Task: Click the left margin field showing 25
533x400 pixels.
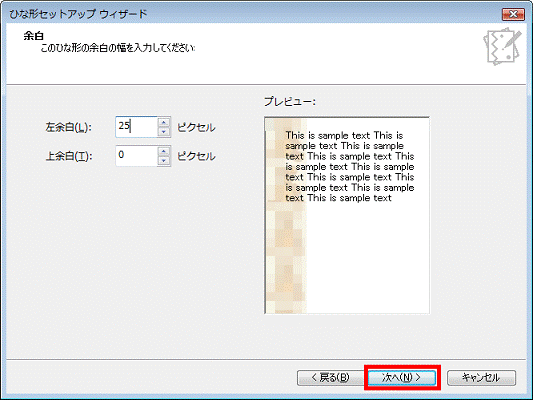Action: tap(136, 127)
